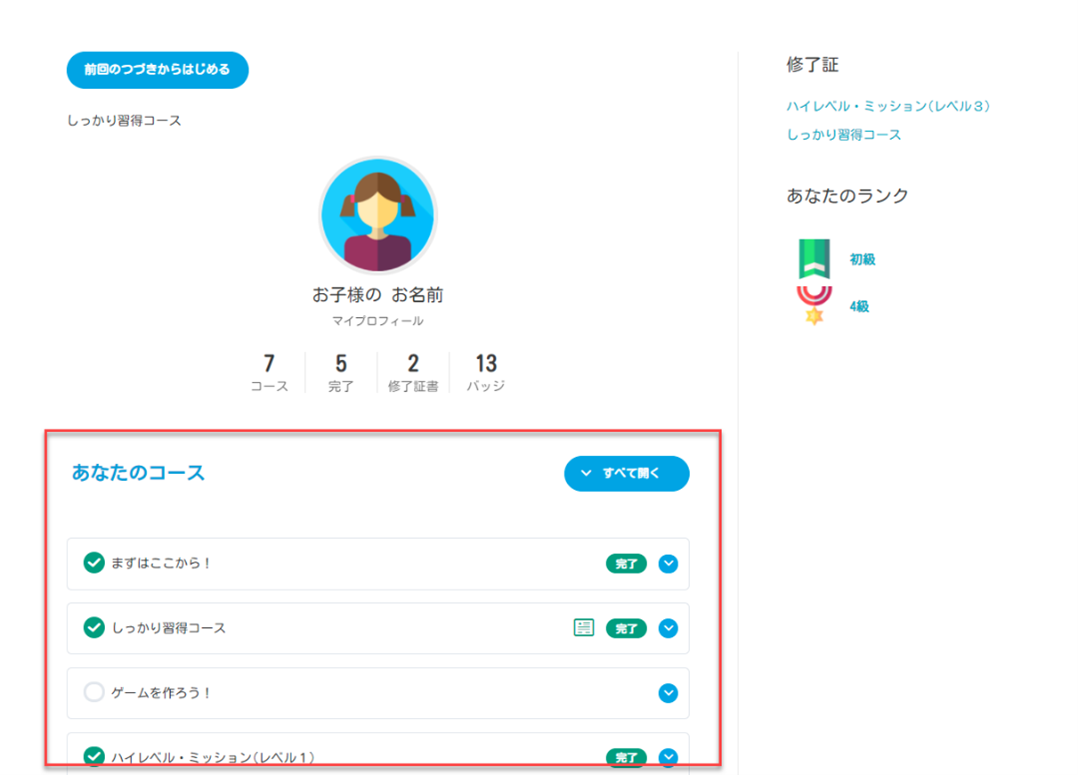Click the empty circle beside ゲームを作ろう！
Screen dimensions: 1078x775
click(x=94, y=693)
